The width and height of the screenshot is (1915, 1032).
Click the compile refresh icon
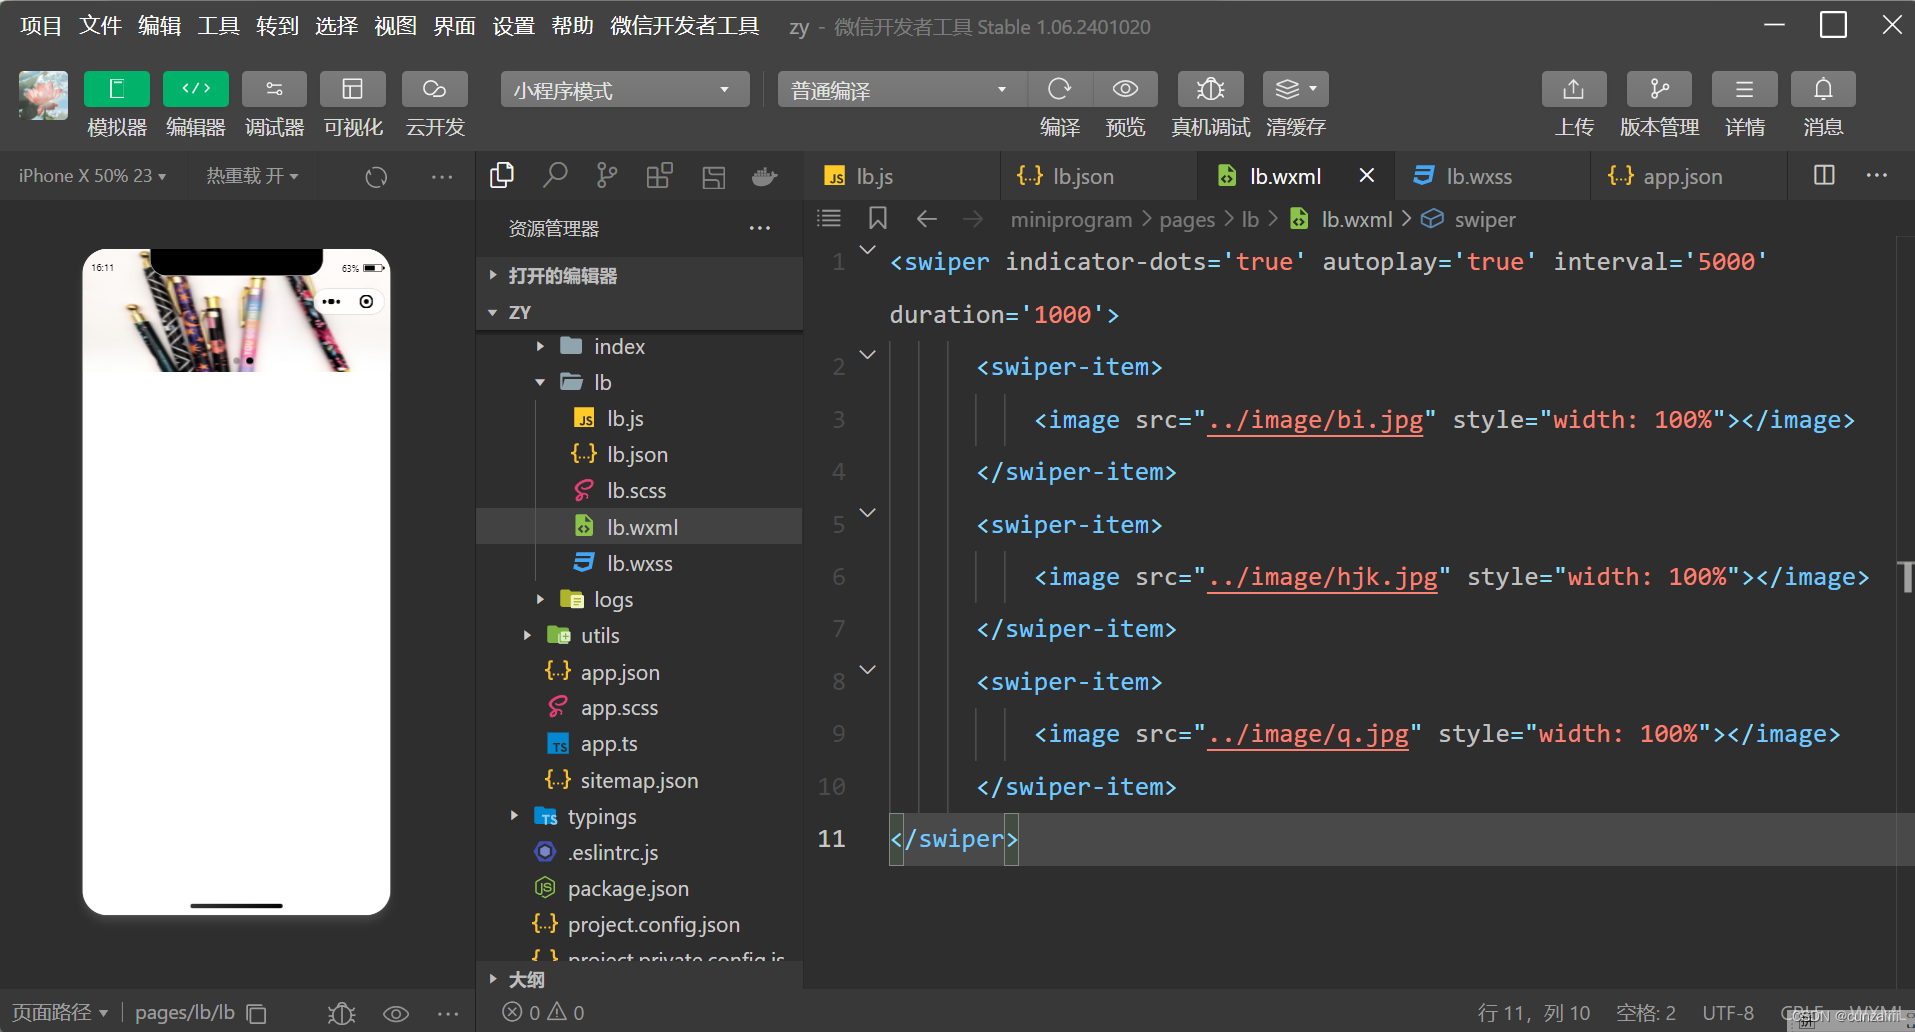pyautogui.click(x=1059, y=89)
